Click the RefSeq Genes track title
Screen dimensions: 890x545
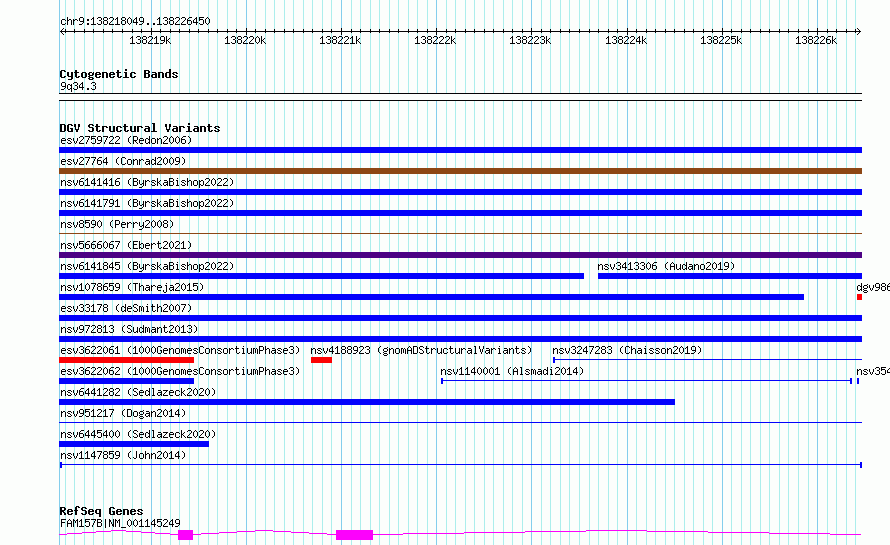[x=101, y=511]
